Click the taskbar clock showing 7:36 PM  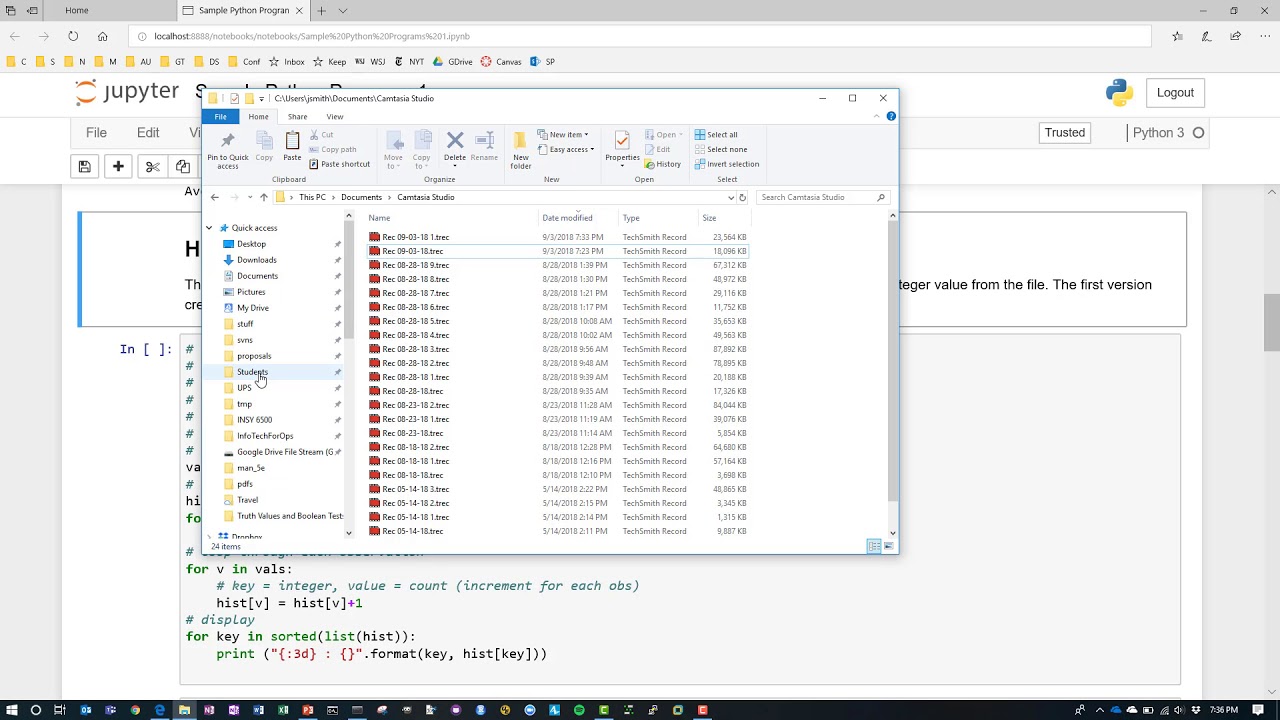pos(1225,710)
